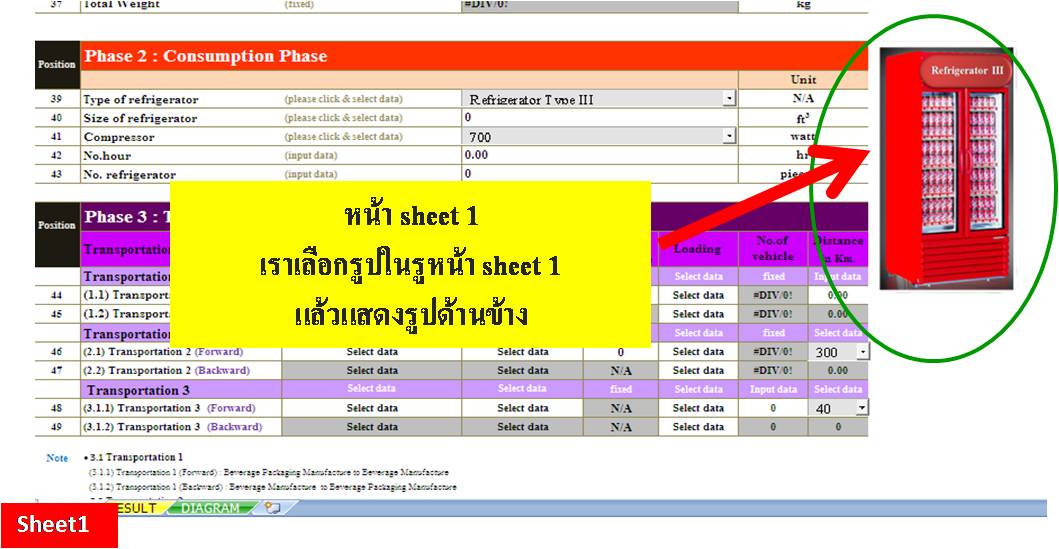Open the refrigerator type dropdown arrow

click(729, 99)
